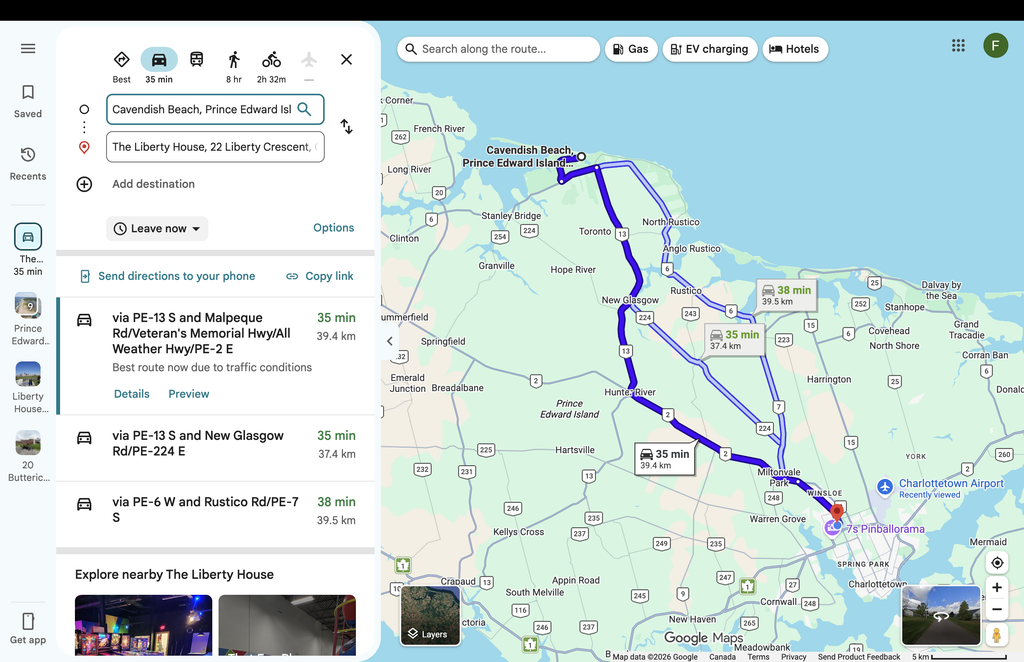Open Google apps grid

[x=958, y=45]
